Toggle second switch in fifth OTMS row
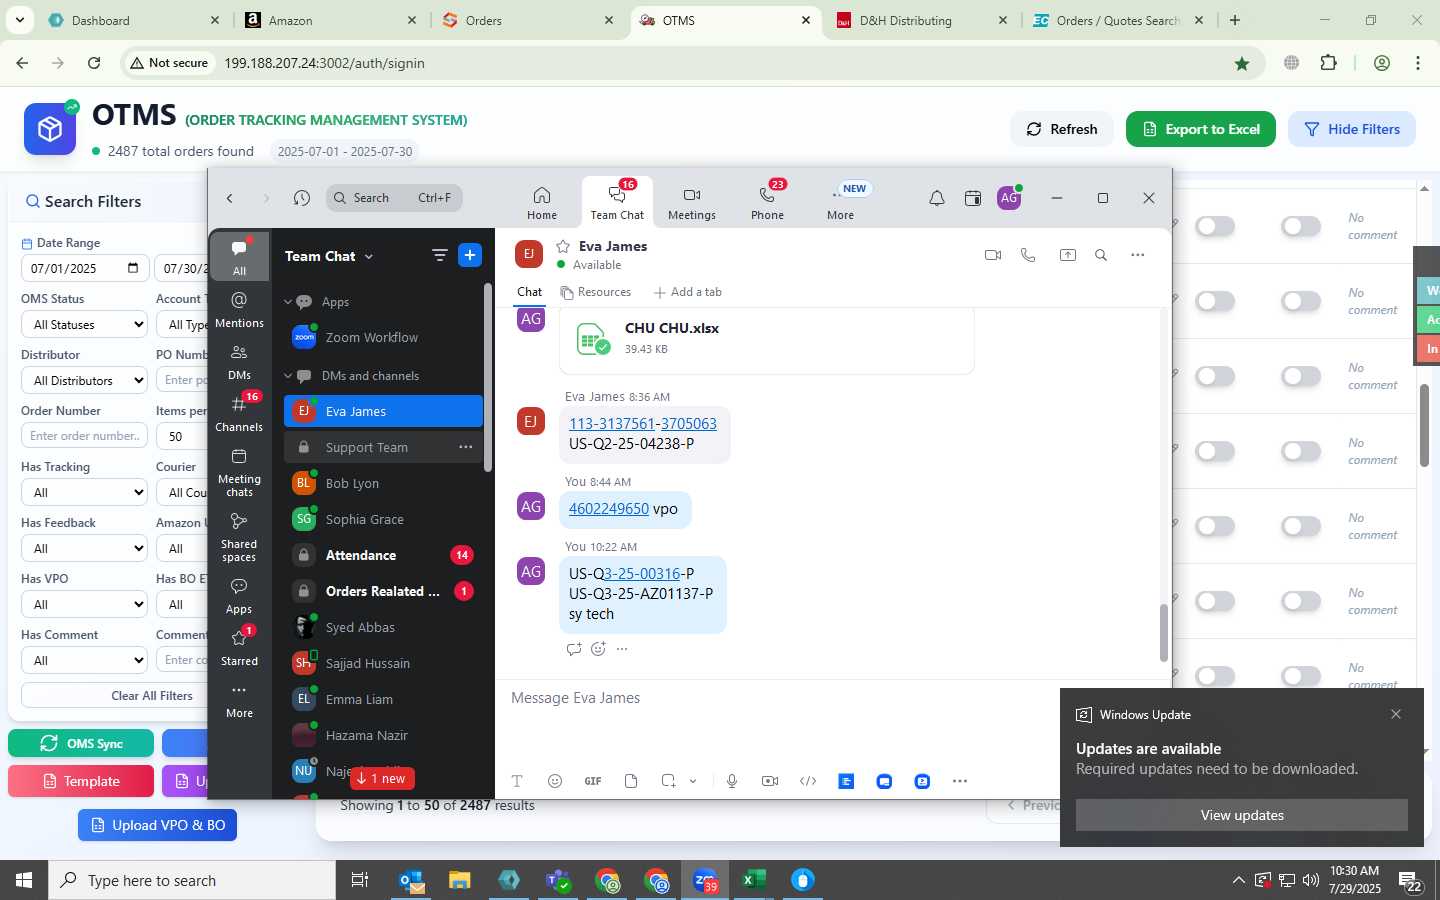 click(x=1301, y=526)
